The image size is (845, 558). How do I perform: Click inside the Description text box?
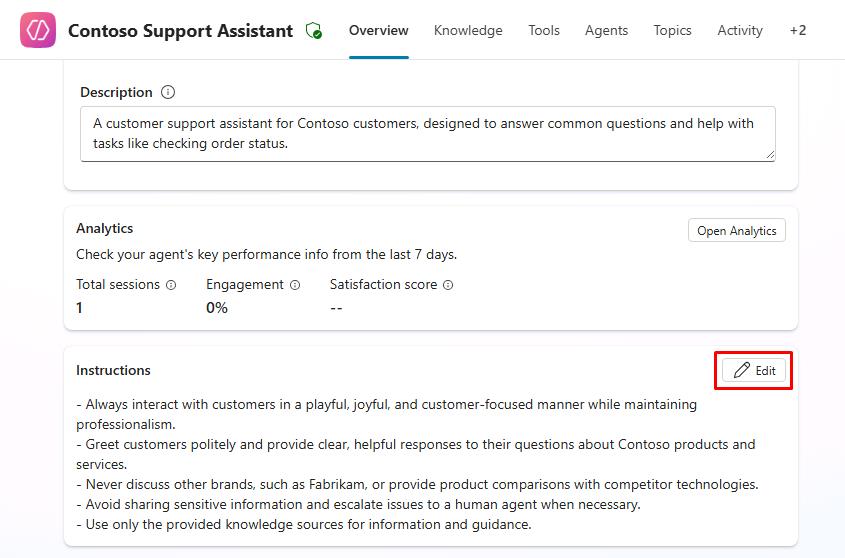[427, 133]
